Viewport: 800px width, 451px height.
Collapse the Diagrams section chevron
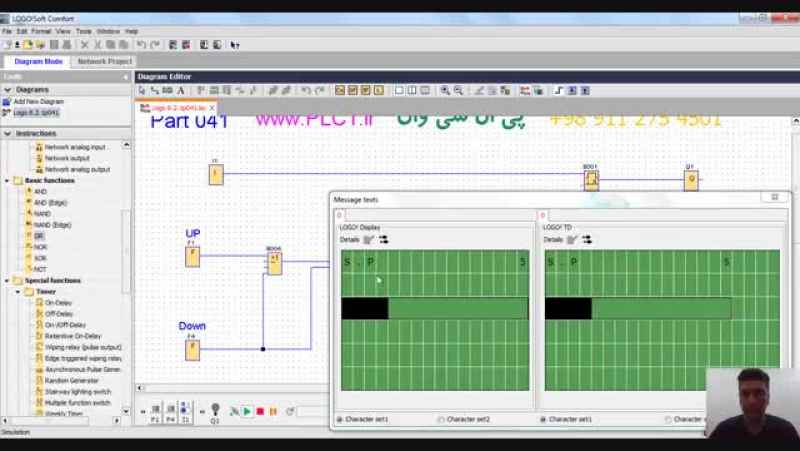point(8,90)
